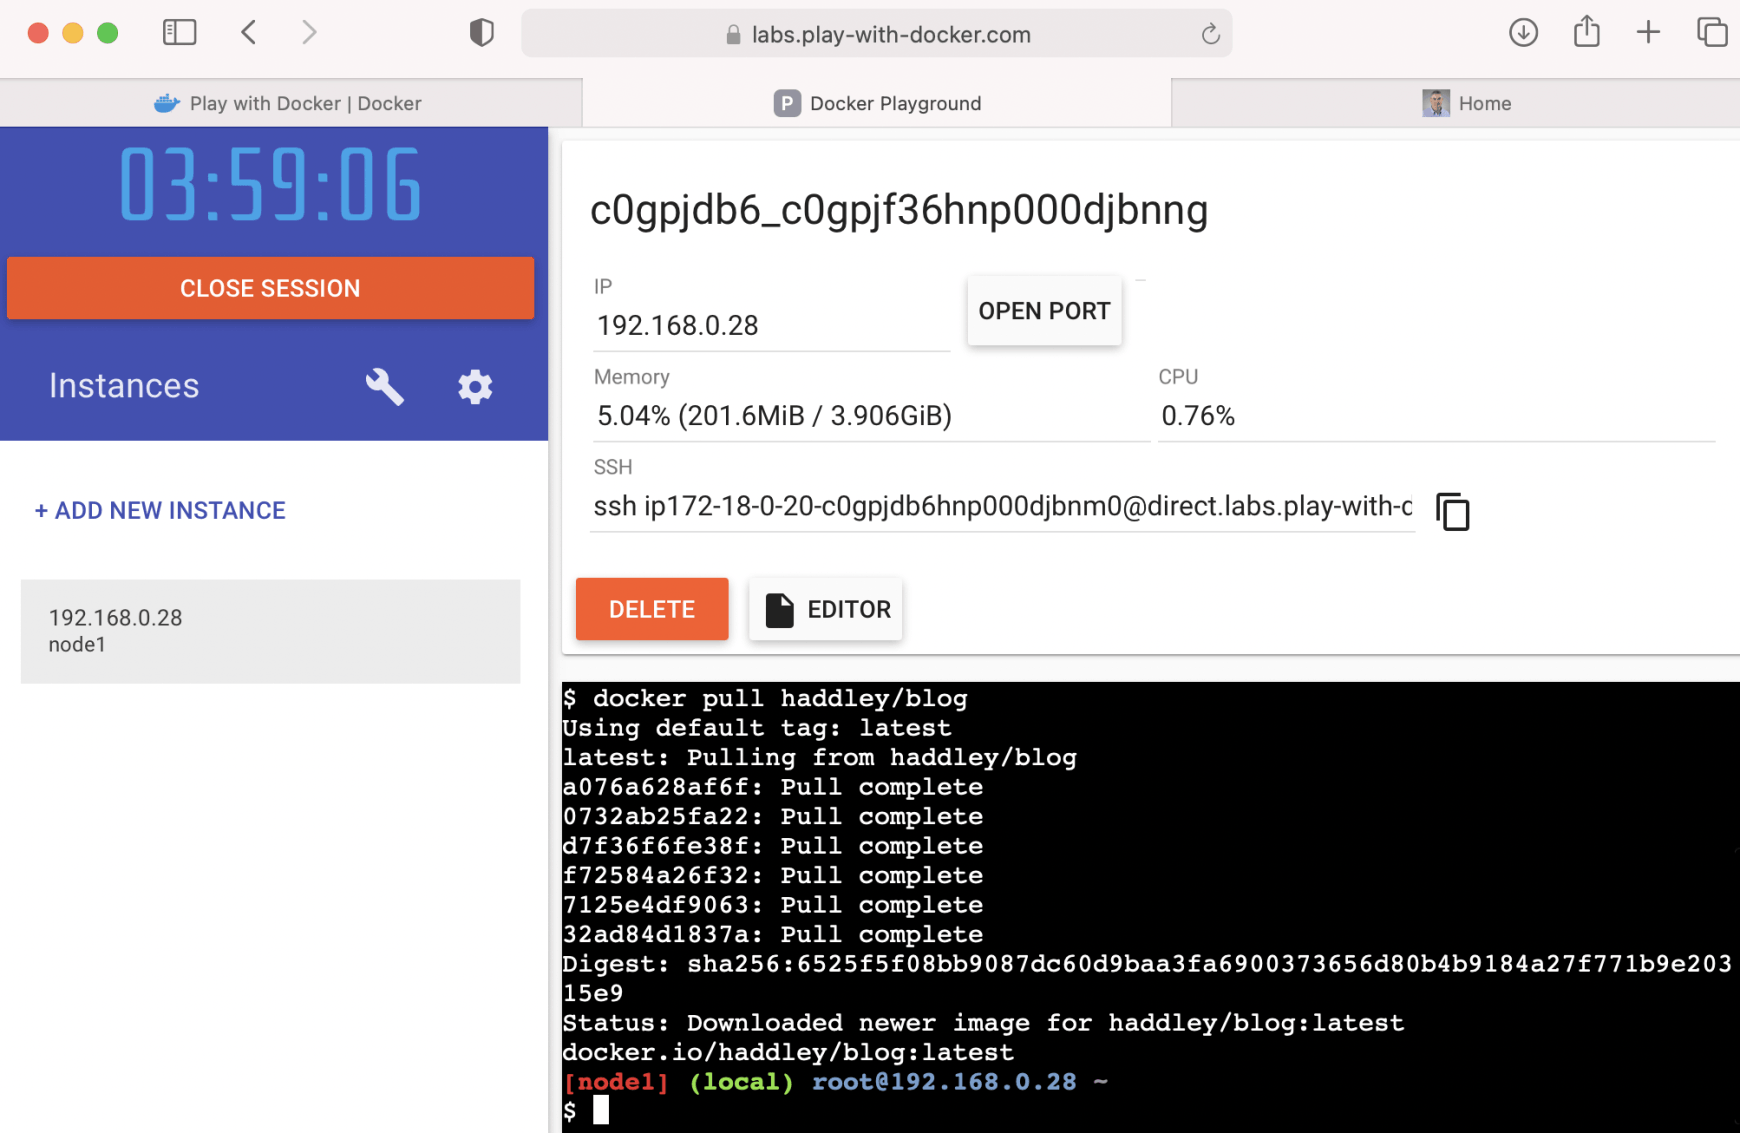
Task: Click the '32ad84d1837a: Pull complete' line
Action: (773, 935)
